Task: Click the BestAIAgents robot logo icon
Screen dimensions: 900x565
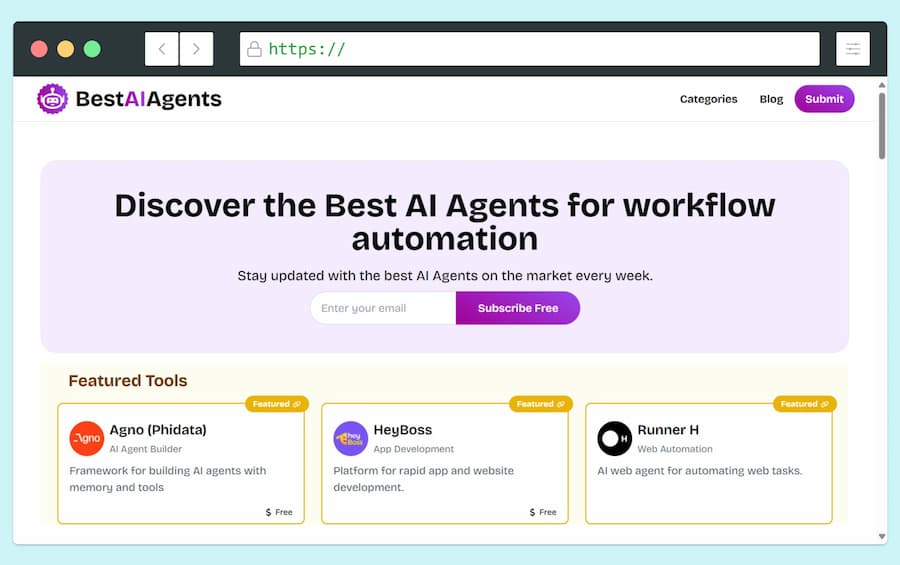Action: click(52, 99)
